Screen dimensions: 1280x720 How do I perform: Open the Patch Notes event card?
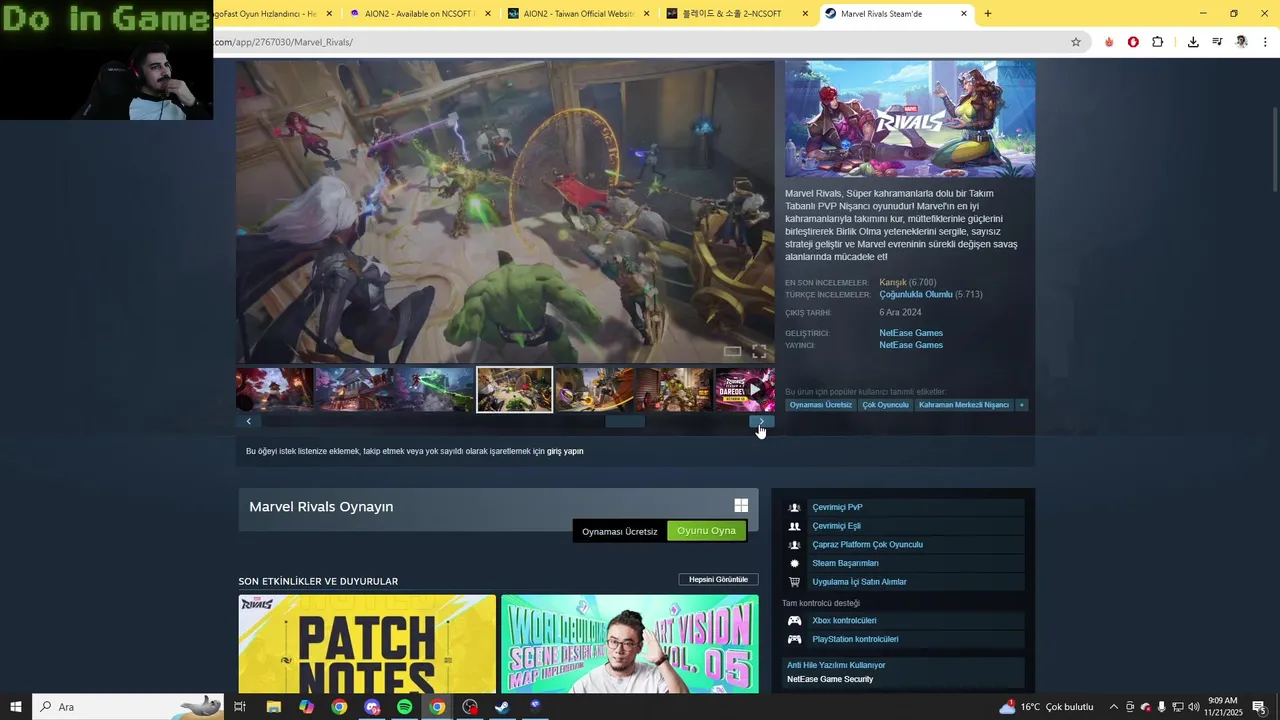pyautogui.click(x=367, y=644)
